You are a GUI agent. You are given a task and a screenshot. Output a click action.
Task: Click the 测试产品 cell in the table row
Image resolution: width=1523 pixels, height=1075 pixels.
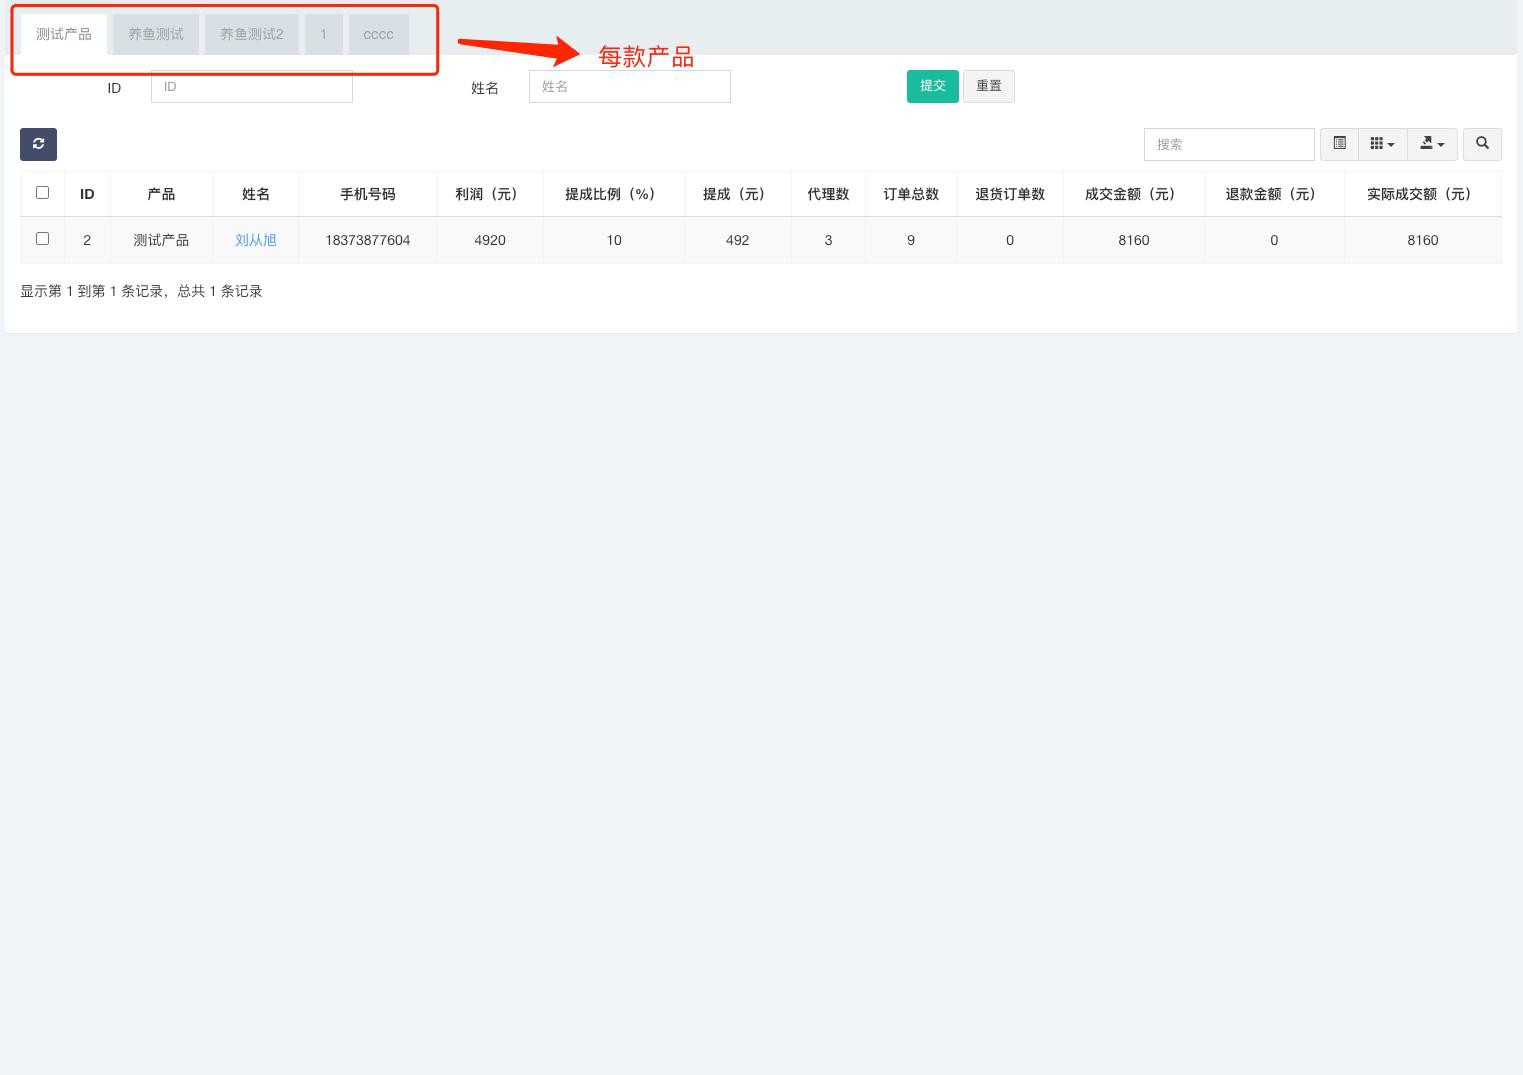coord(161,240)
